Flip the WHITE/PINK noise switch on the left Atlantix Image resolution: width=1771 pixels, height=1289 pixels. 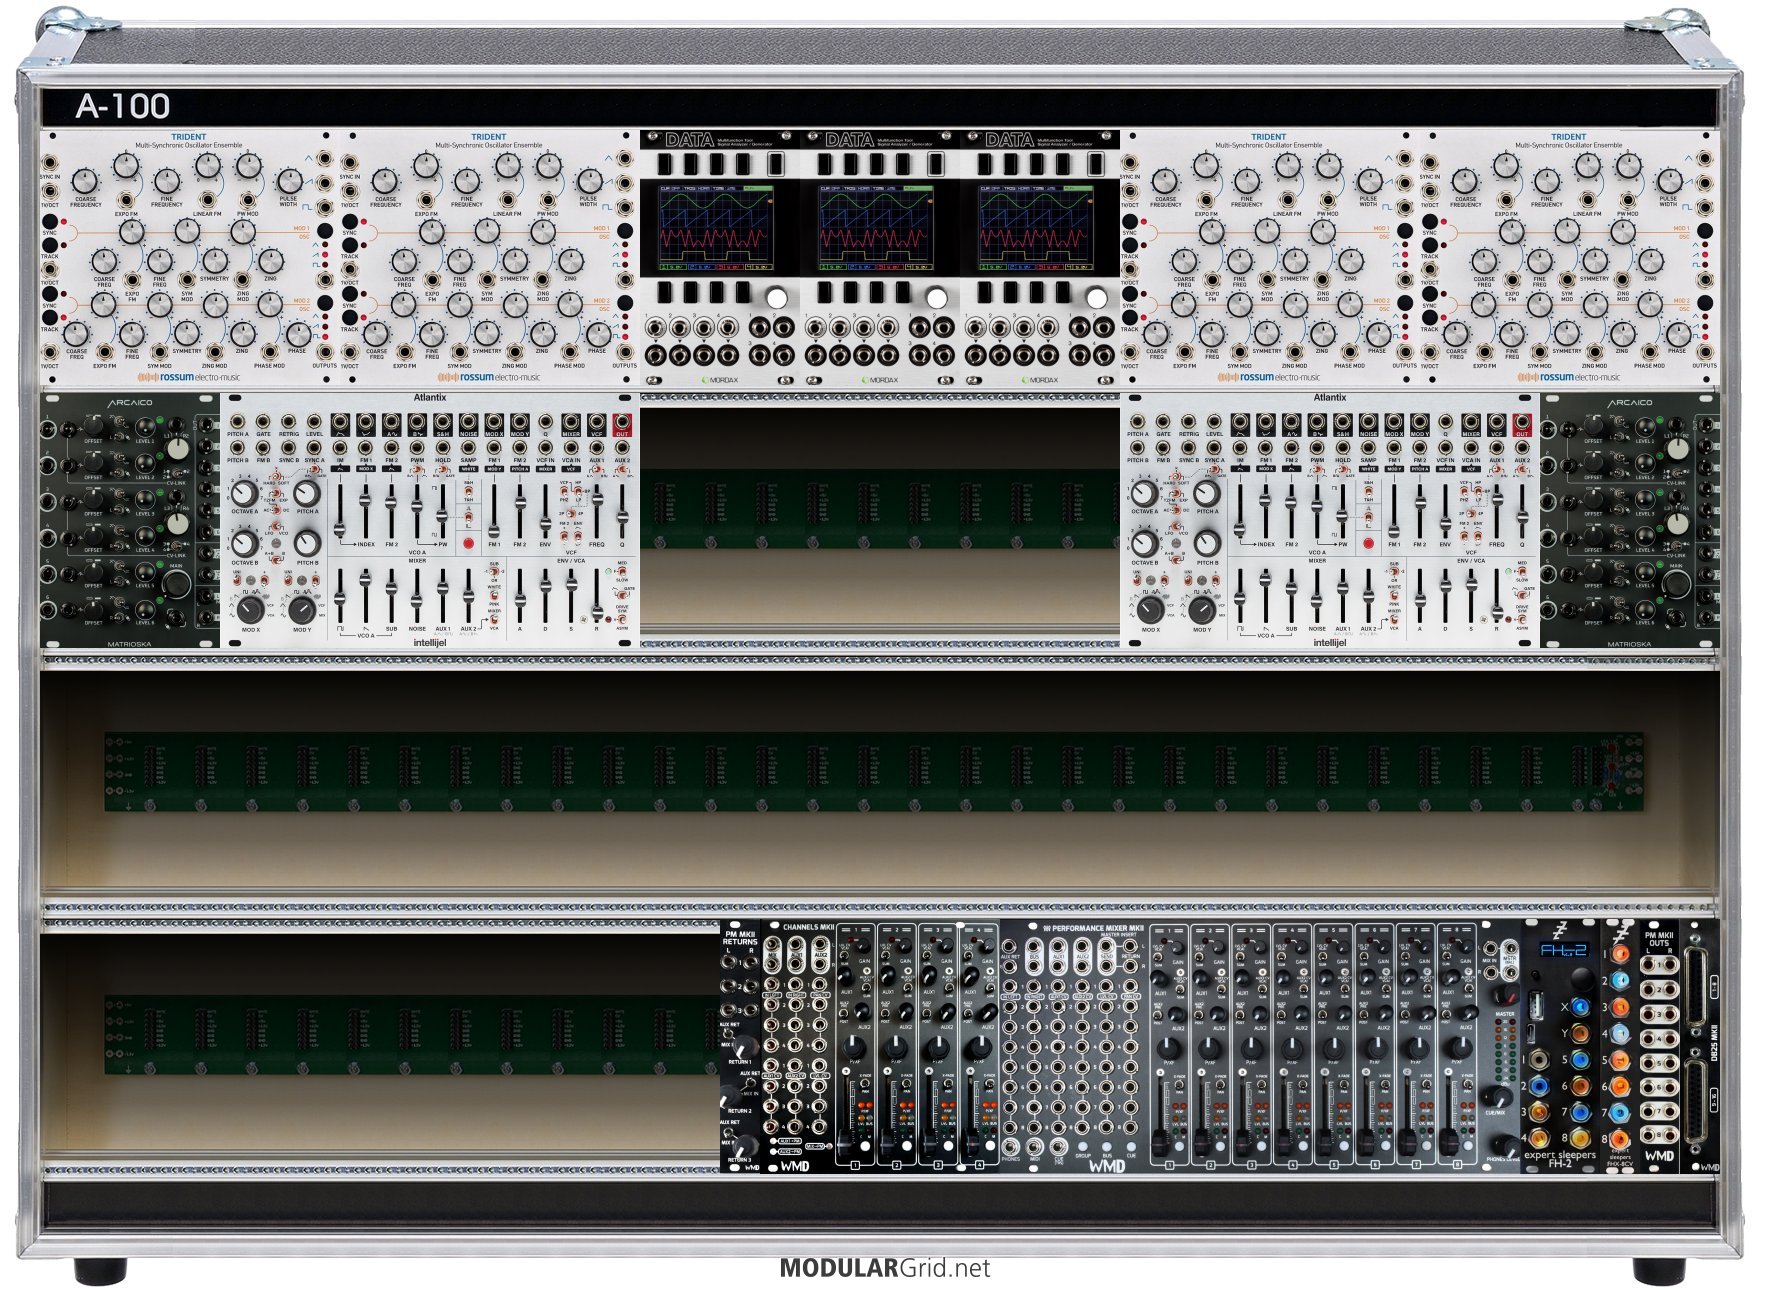[494, 597]
